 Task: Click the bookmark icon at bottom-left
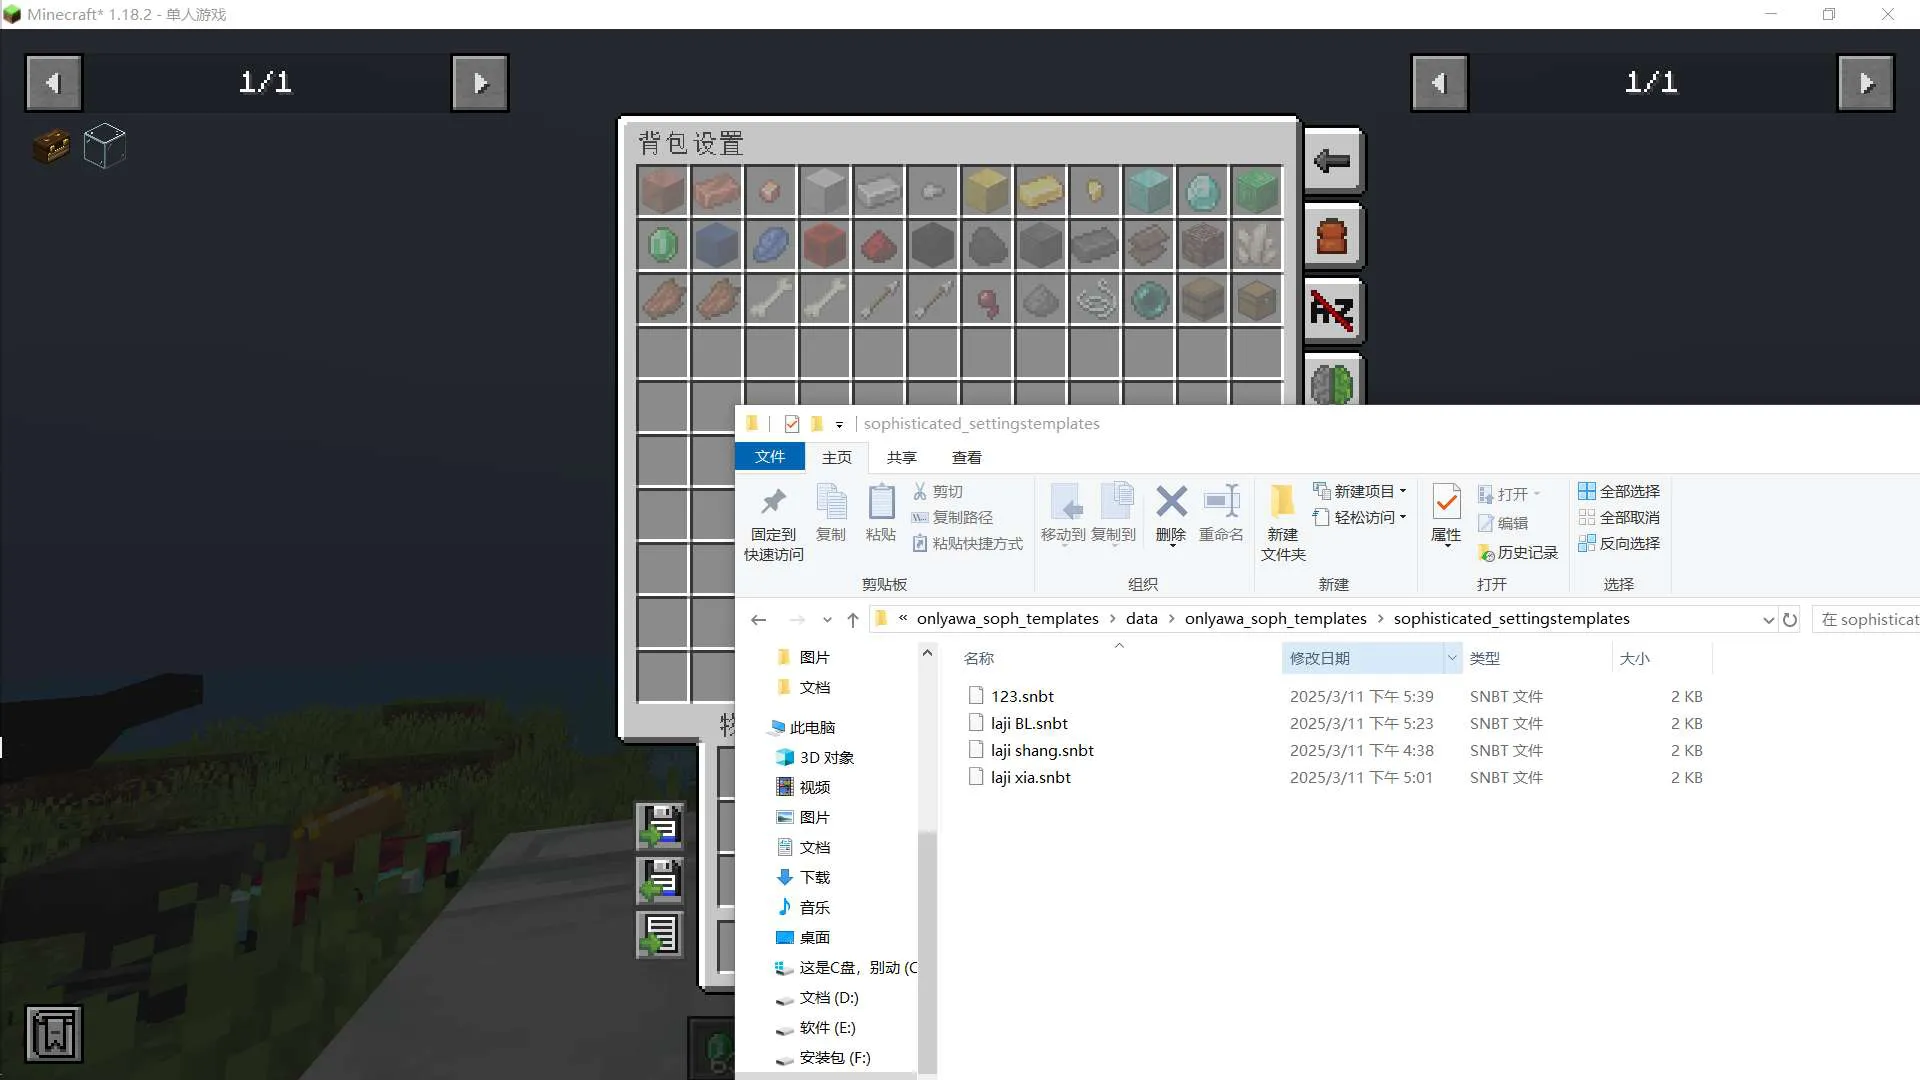coord(54,1033)
